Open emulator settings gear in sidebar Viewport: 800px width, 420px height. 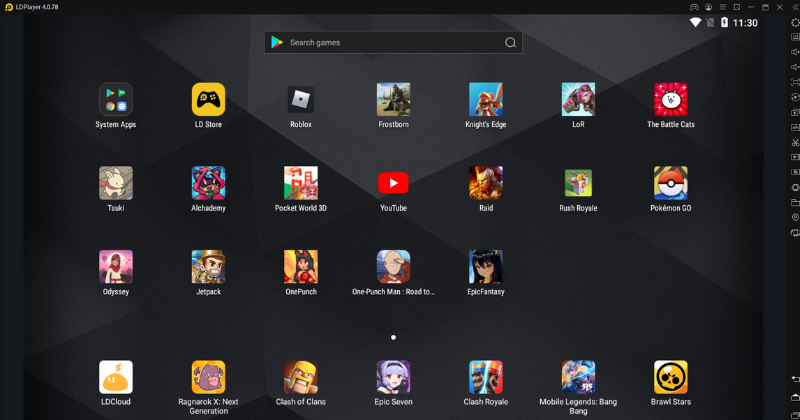click(x=795, y=23)
